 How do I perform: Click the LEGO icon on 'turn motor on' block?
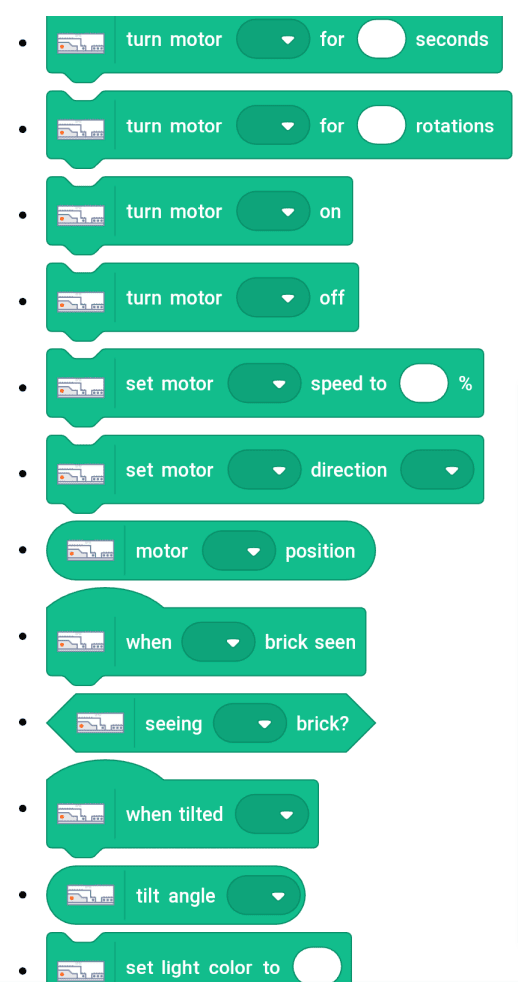tap(81, 215)
